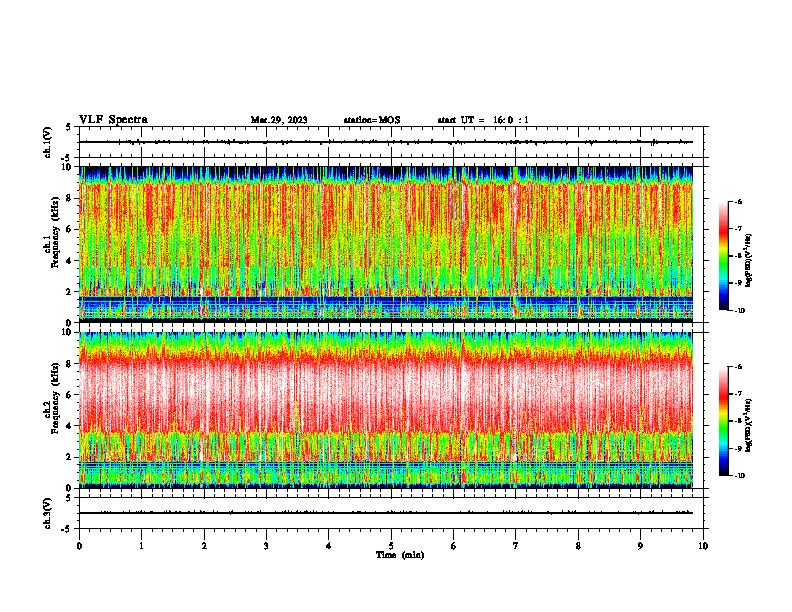The width and height of the screenshot is (792, 612).
Task: Click the date text "Mar.29, 2023"
Action: [279, 120]
